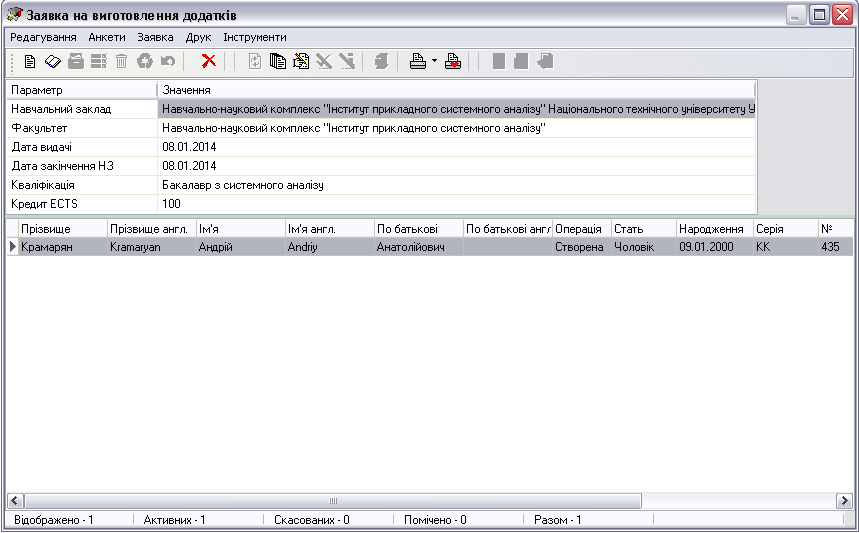The height and width of the screenshot is (533, 859).
Task: Click the Значення column header
Action: [x=456, y=90]
